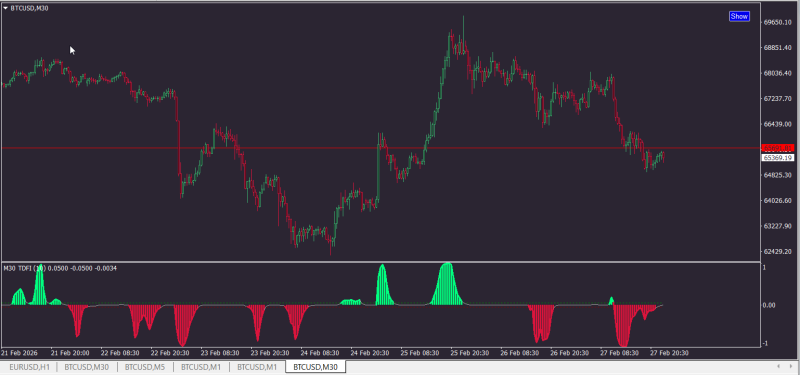Image resolution: width=800 pixels, height=375 pixels.
Task: Click the blue Show button
Action: tap(739, 16)
